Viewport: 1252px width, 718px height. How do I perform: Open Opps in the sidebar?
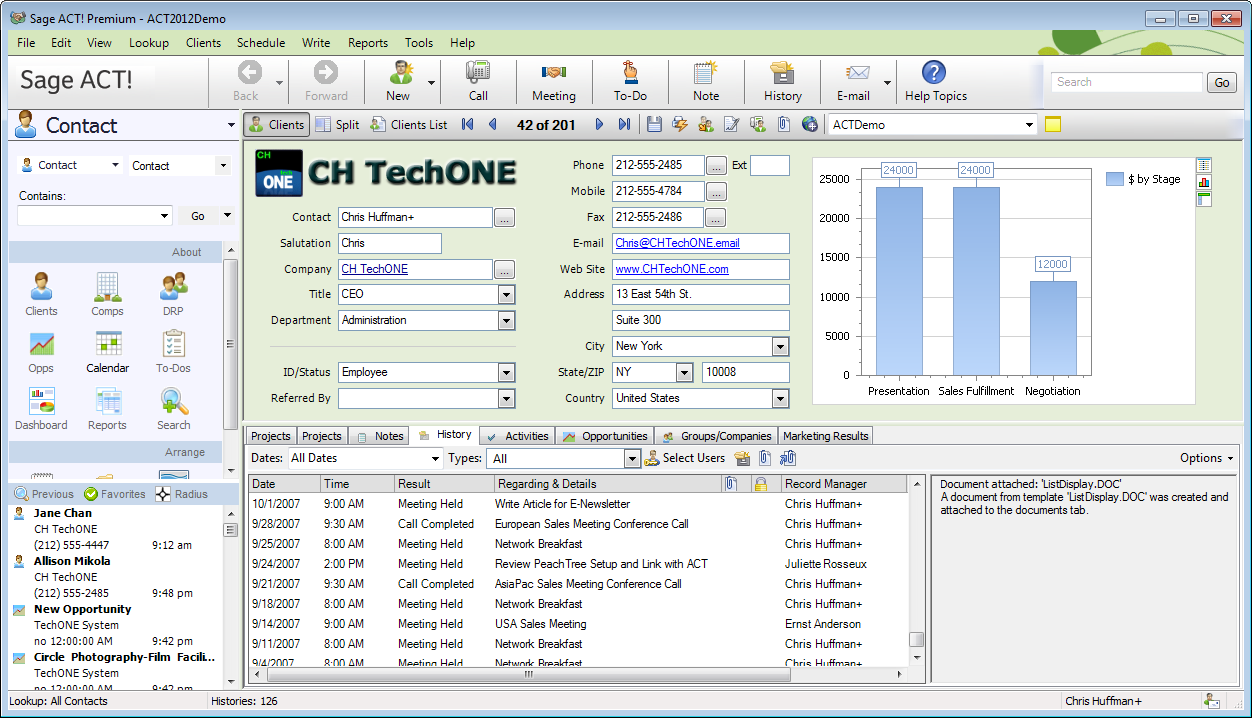pos(41,351)
